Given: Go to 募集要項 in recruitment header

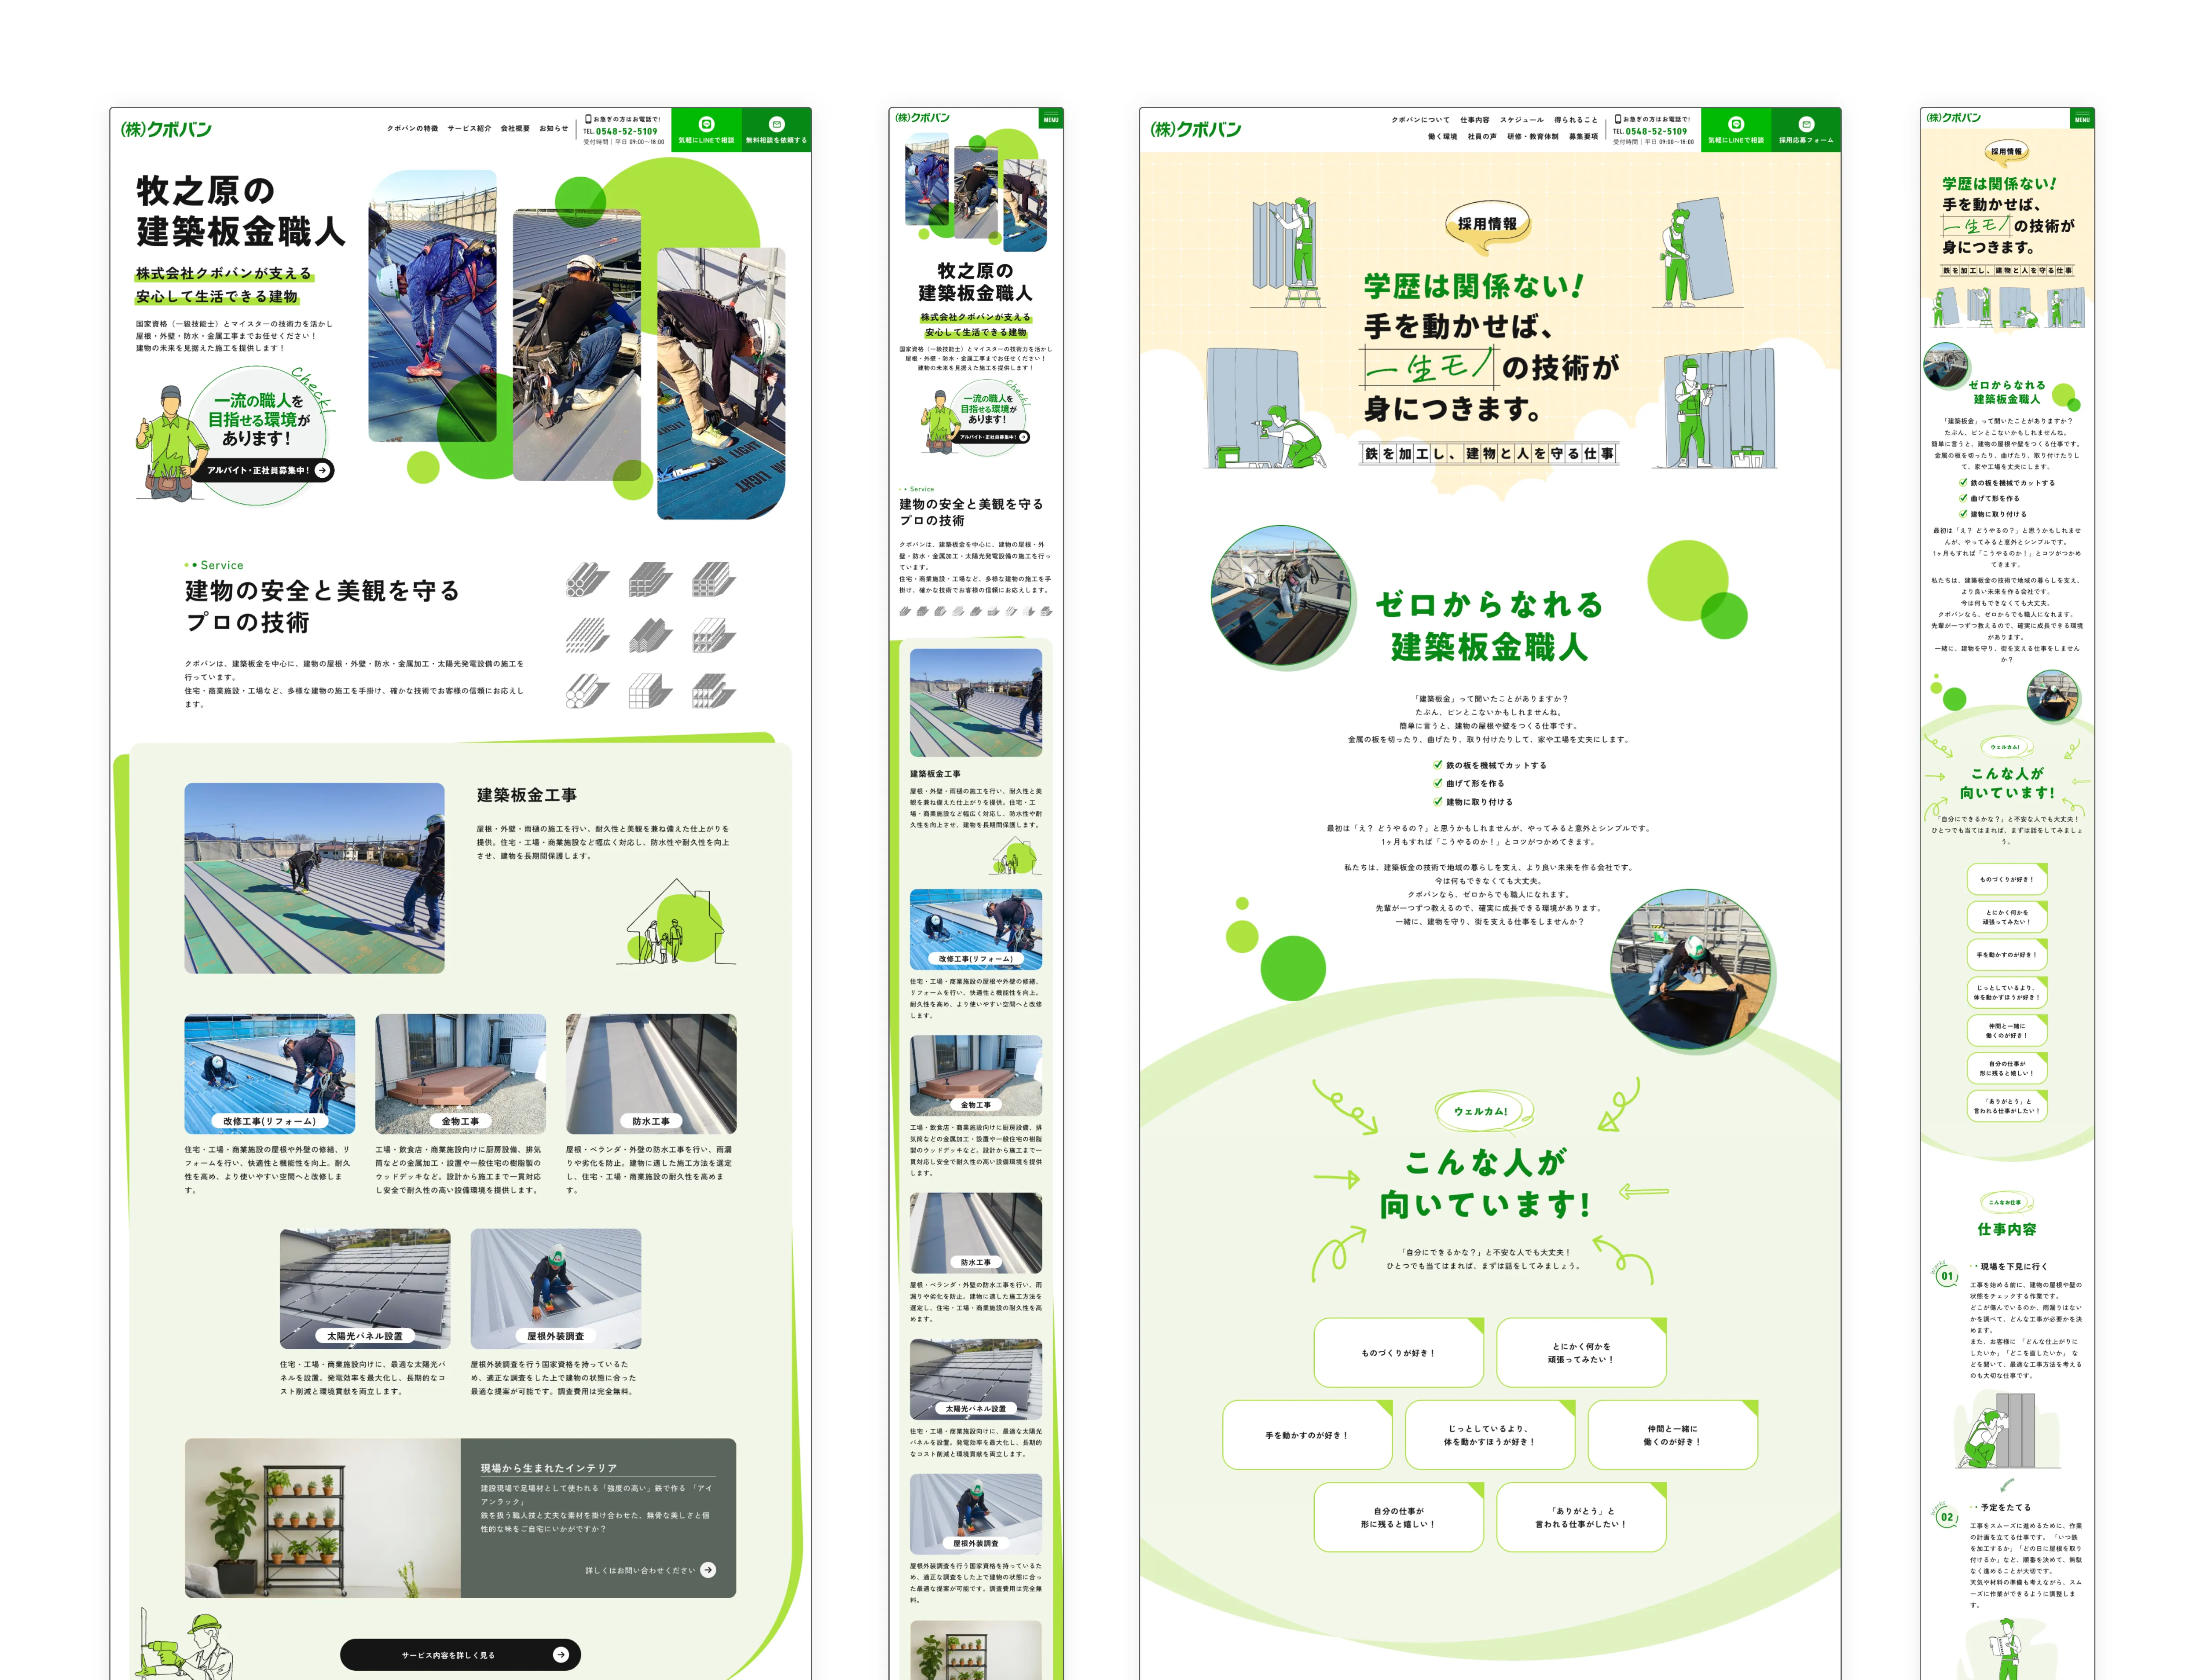Looking at the screenshot, I should (x=1583, y=136).
